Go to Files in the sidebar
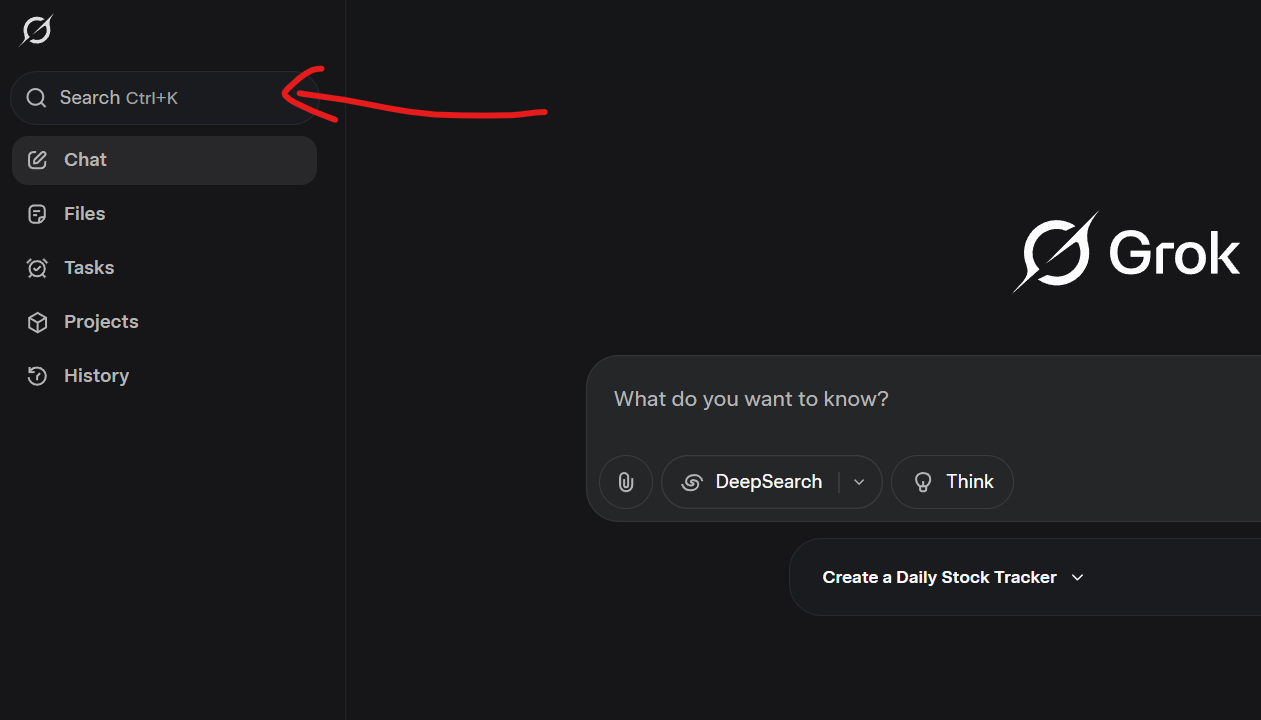Image resolution: width=1261 pixels, height=720 pixels. (164, 214)
